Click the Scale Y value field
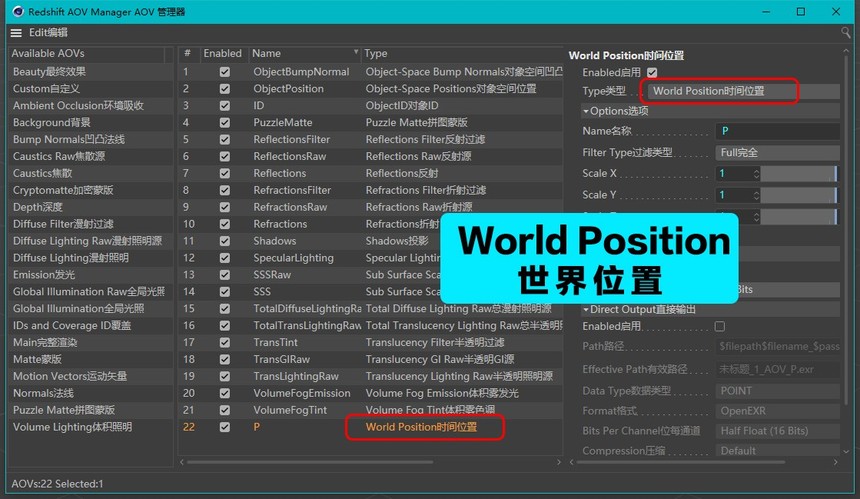Screen dimensions: 860x499 (x=733, y=195)
